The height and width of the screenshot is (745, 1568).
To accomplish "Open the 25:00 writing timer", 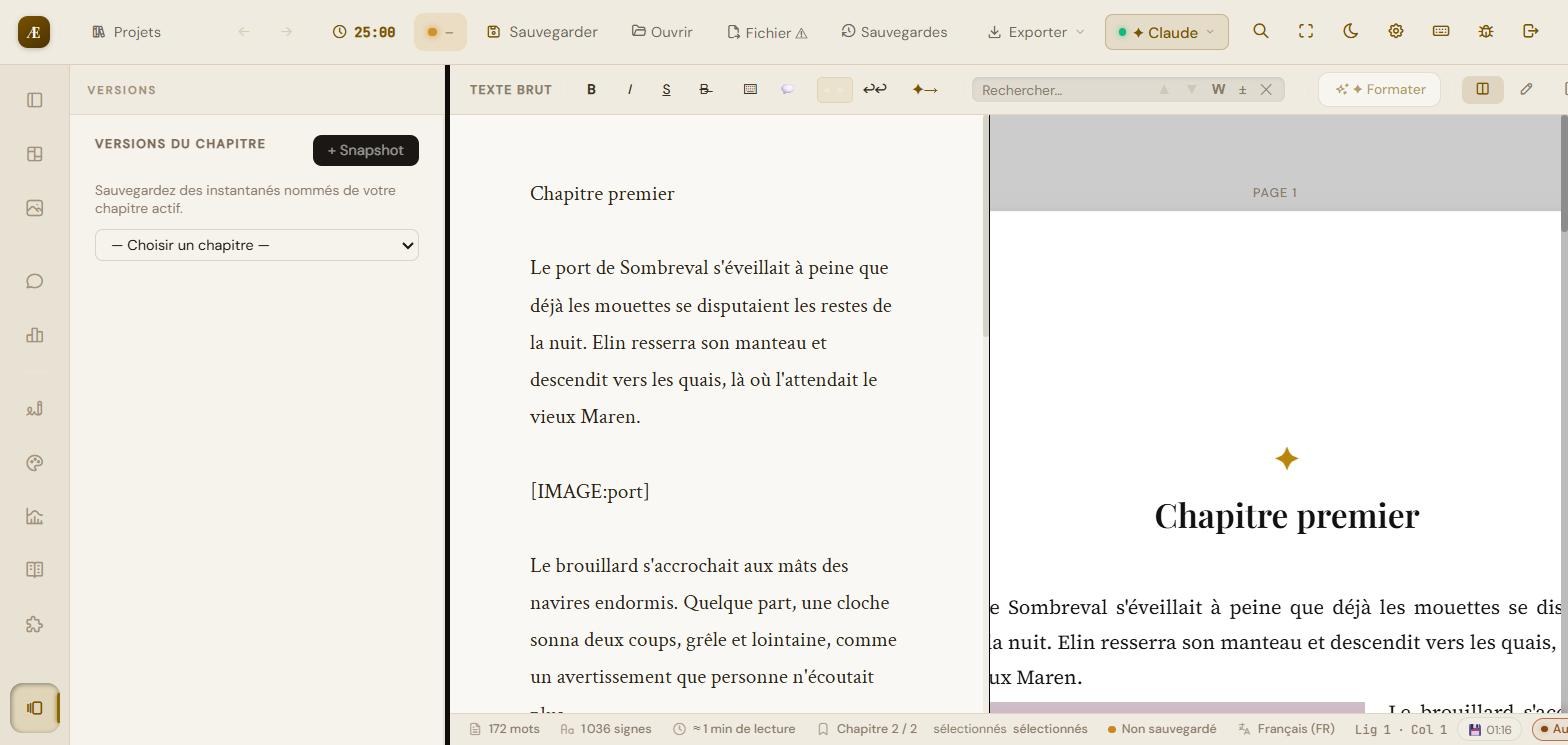I will [x=364, y=32].
